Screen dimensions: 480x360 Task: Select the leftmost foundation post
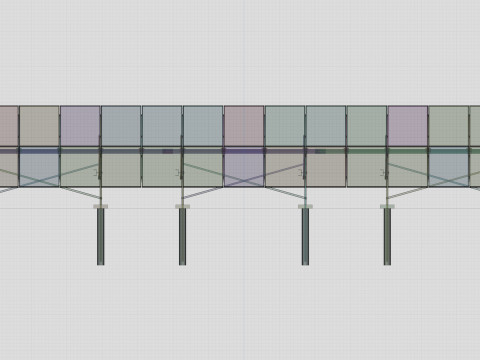pyautogui.click(x=100, y=237)
